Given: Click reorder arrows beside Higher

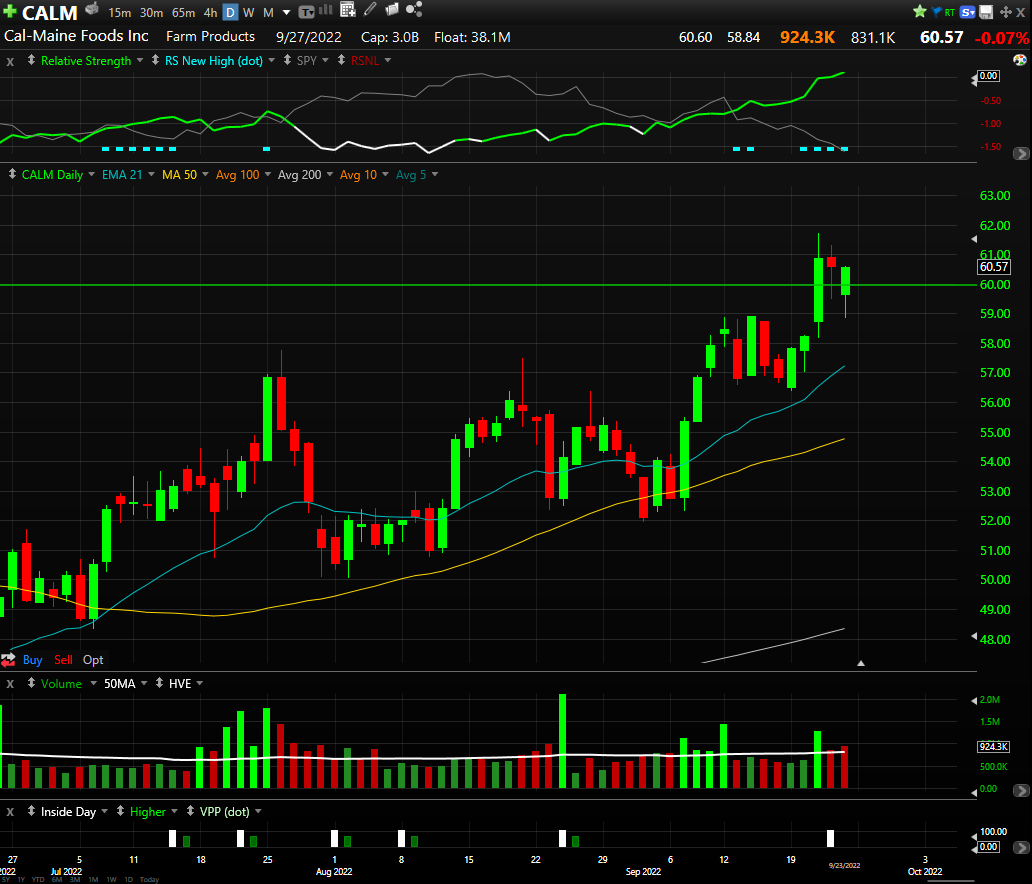Looking at the screenshot, I should (x=120, y=812).
